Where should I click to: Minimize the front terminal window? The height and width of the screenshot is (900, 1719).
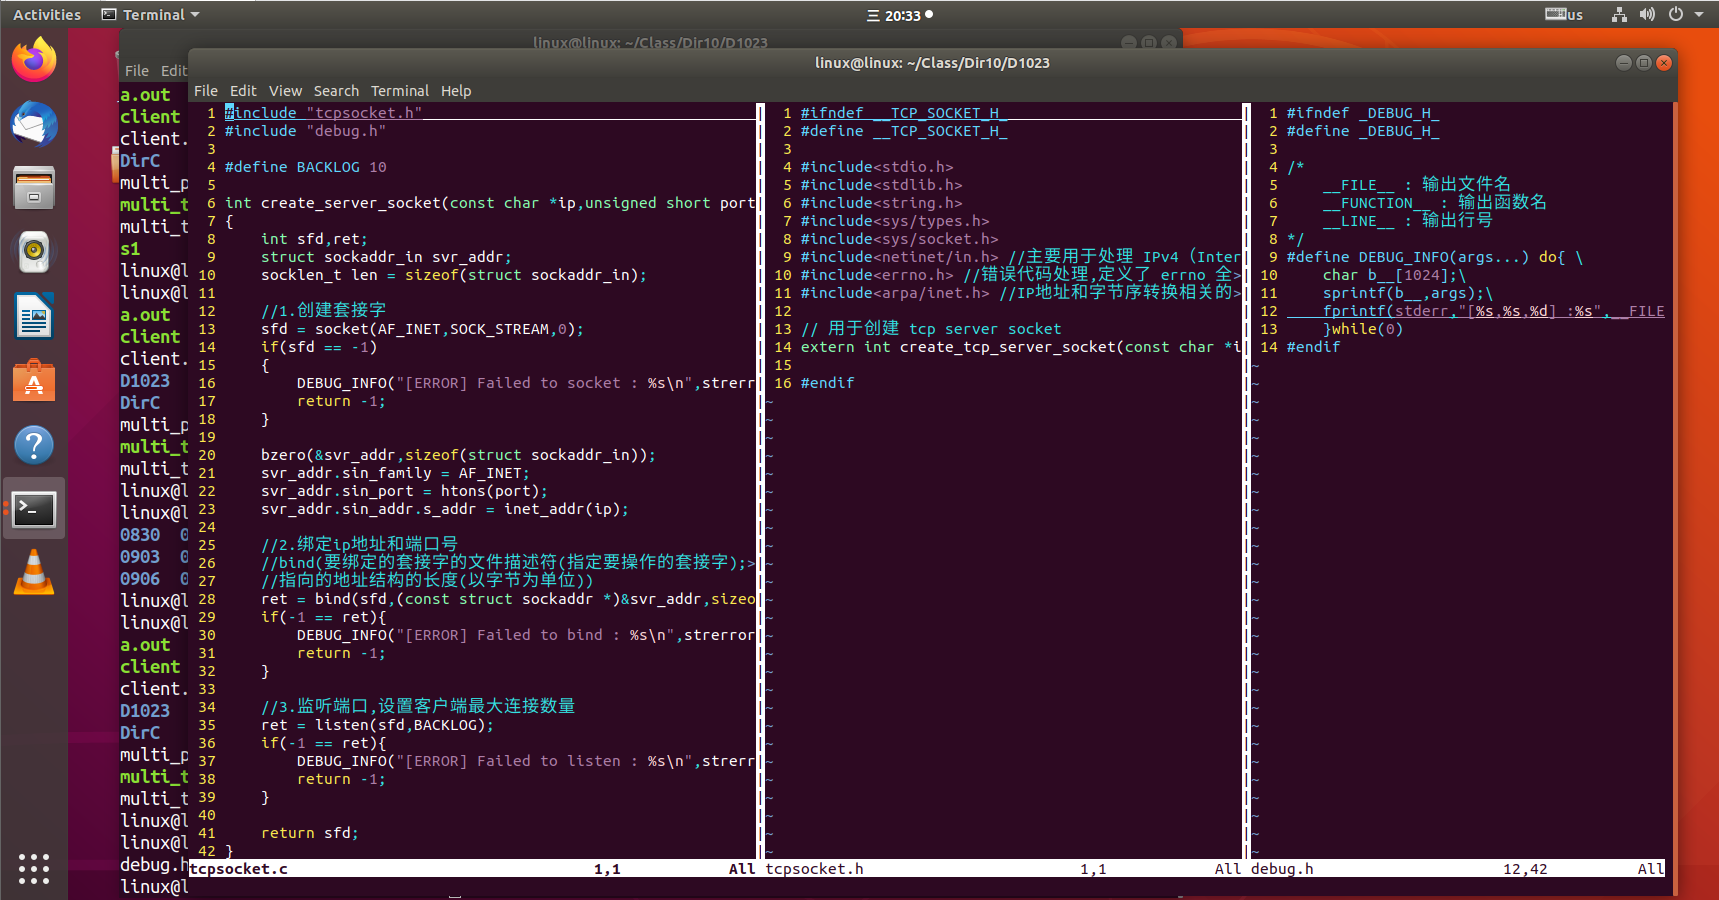1624,62
